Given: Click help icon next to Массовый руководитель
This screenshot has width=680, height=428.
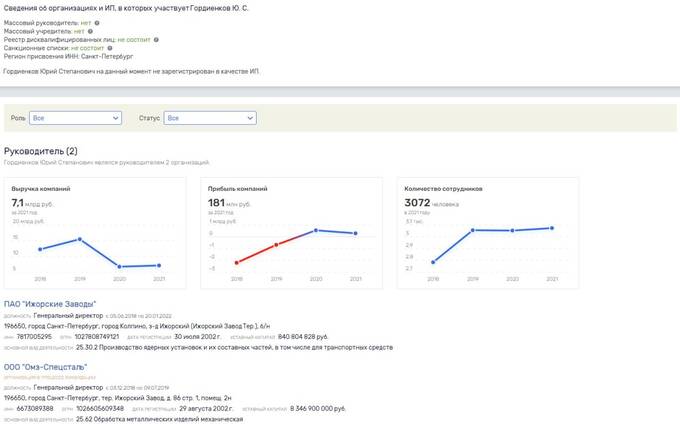Looking at the screenshot, I should (97, 23).
